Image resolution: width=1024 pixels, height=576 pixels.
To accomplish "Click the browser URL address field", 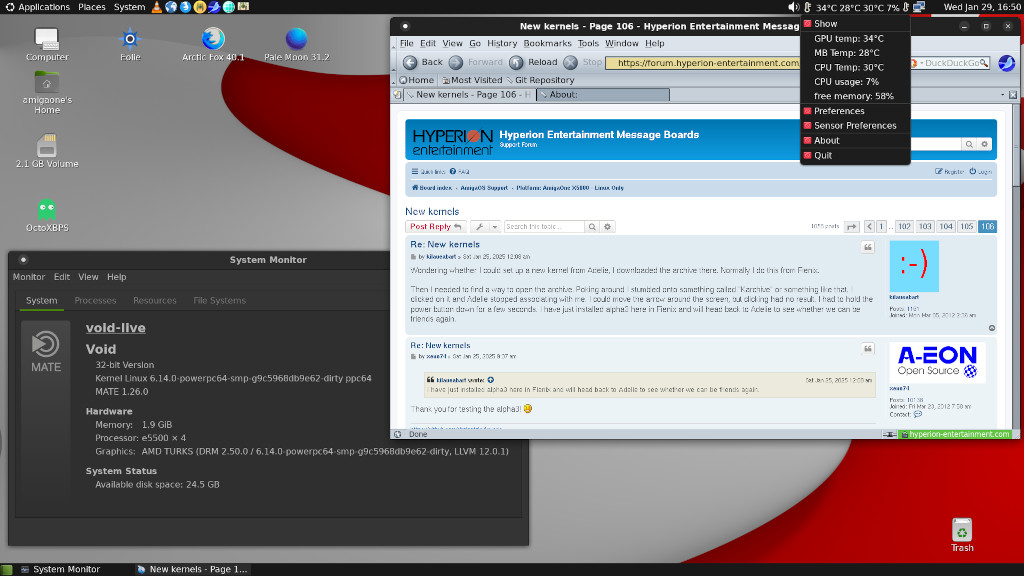I will point(703,63).
